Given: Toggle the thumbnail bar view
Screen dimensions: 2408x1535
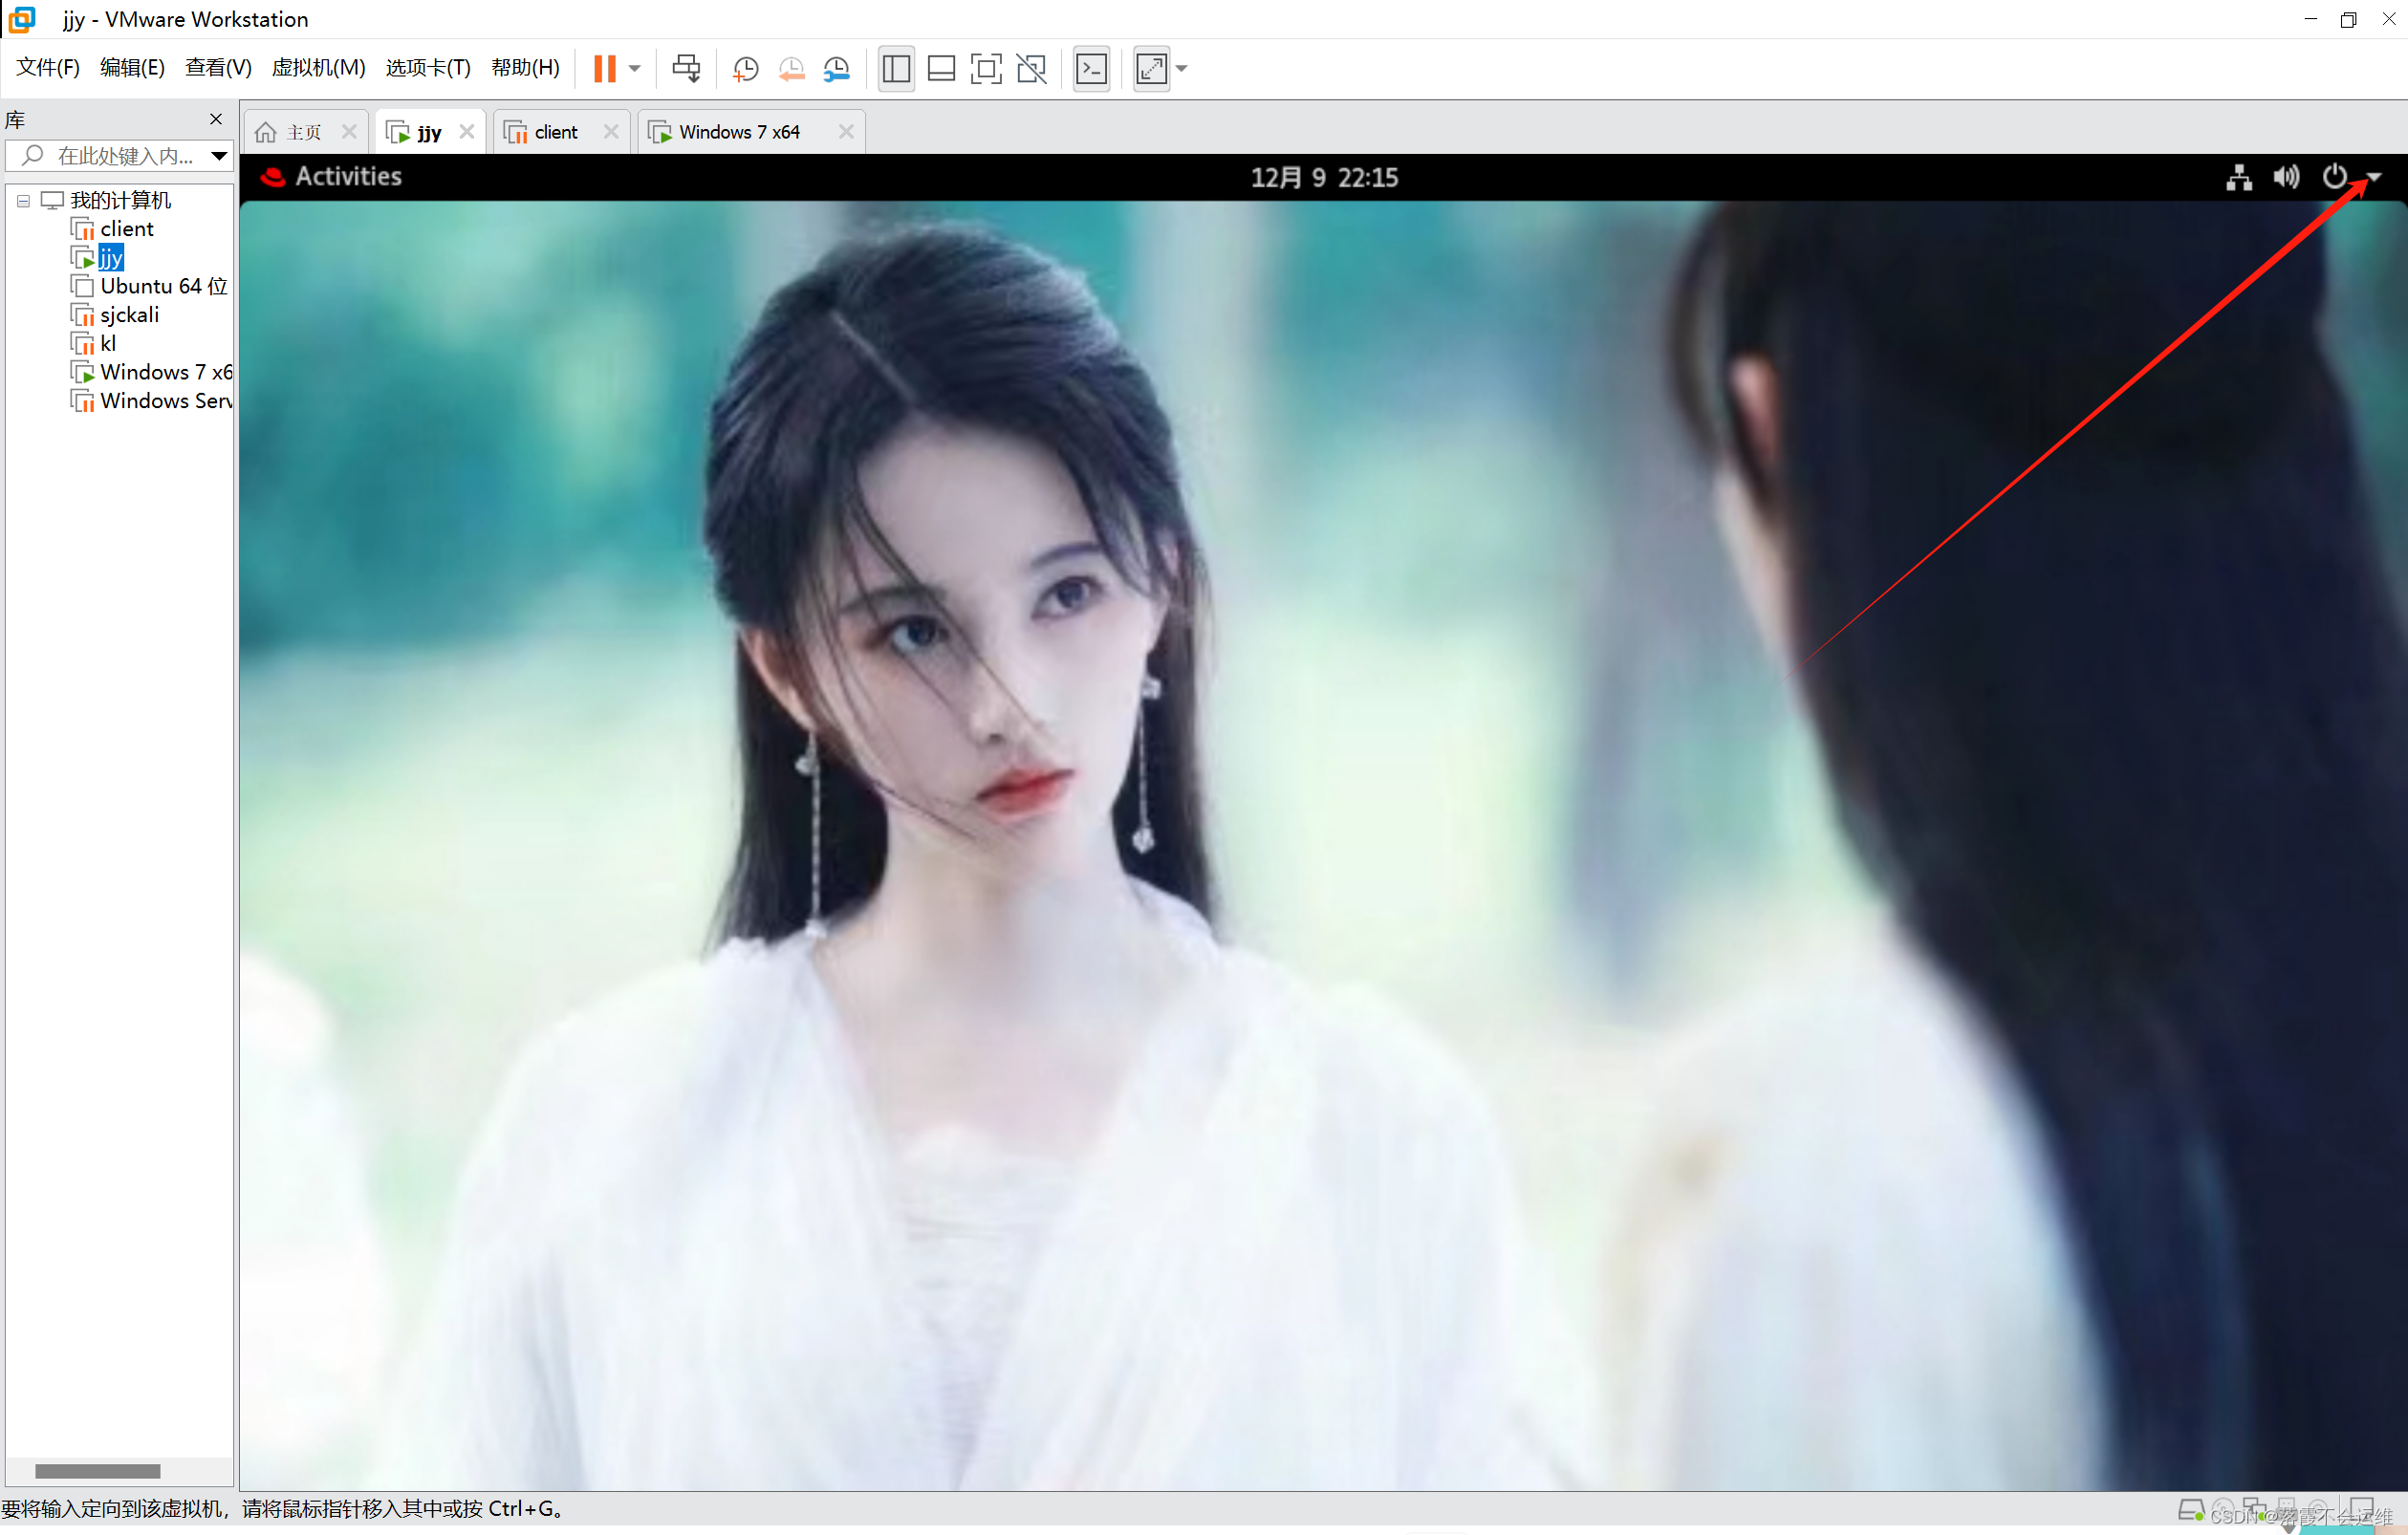Looking at the screenshot, I should [x=941, y=68].
